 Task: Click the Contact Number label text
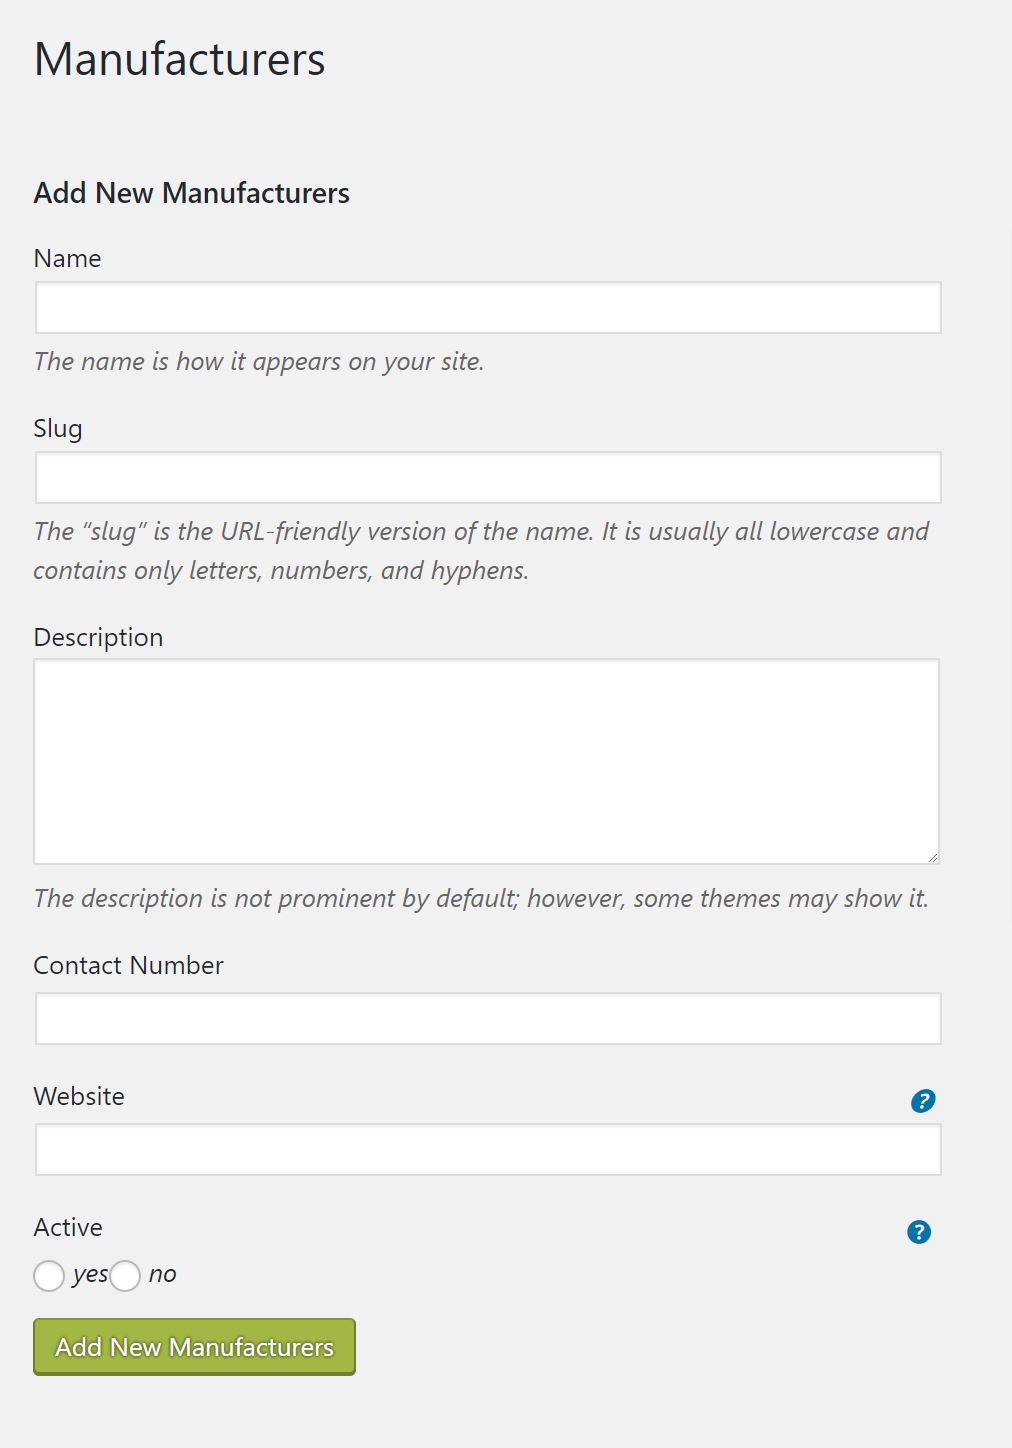coord(128,965)
